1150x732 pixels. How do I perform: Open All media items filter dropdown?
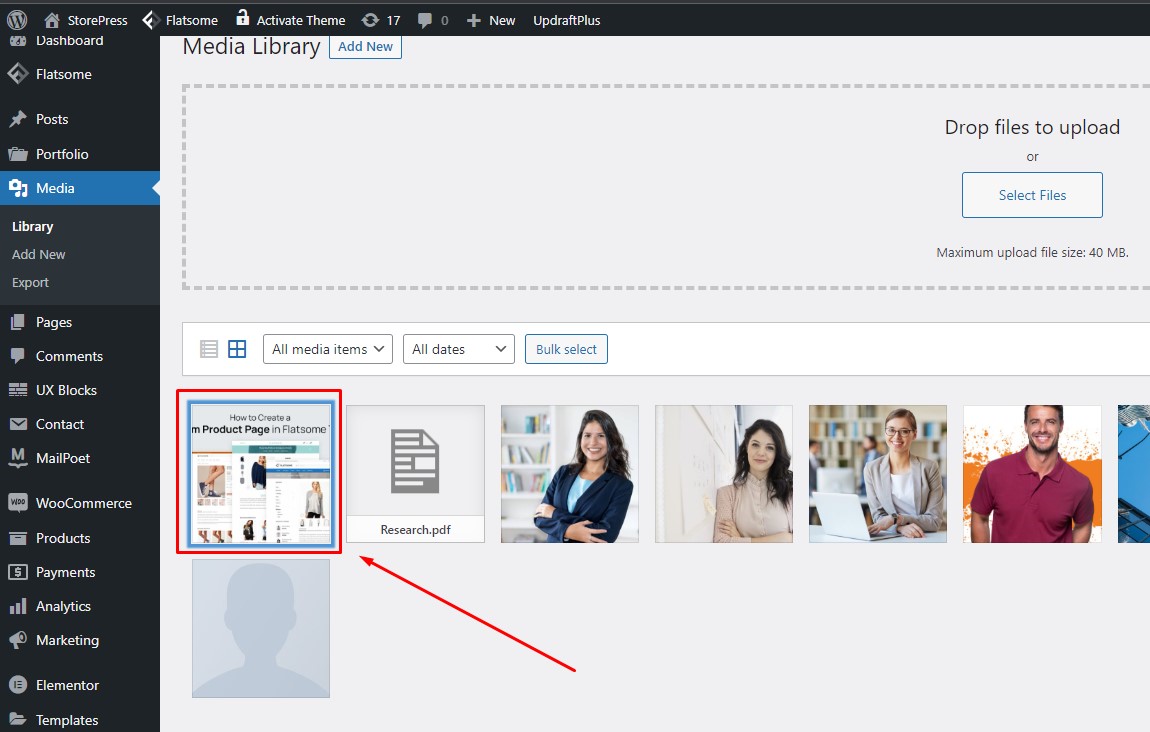(x=328, y=349)
